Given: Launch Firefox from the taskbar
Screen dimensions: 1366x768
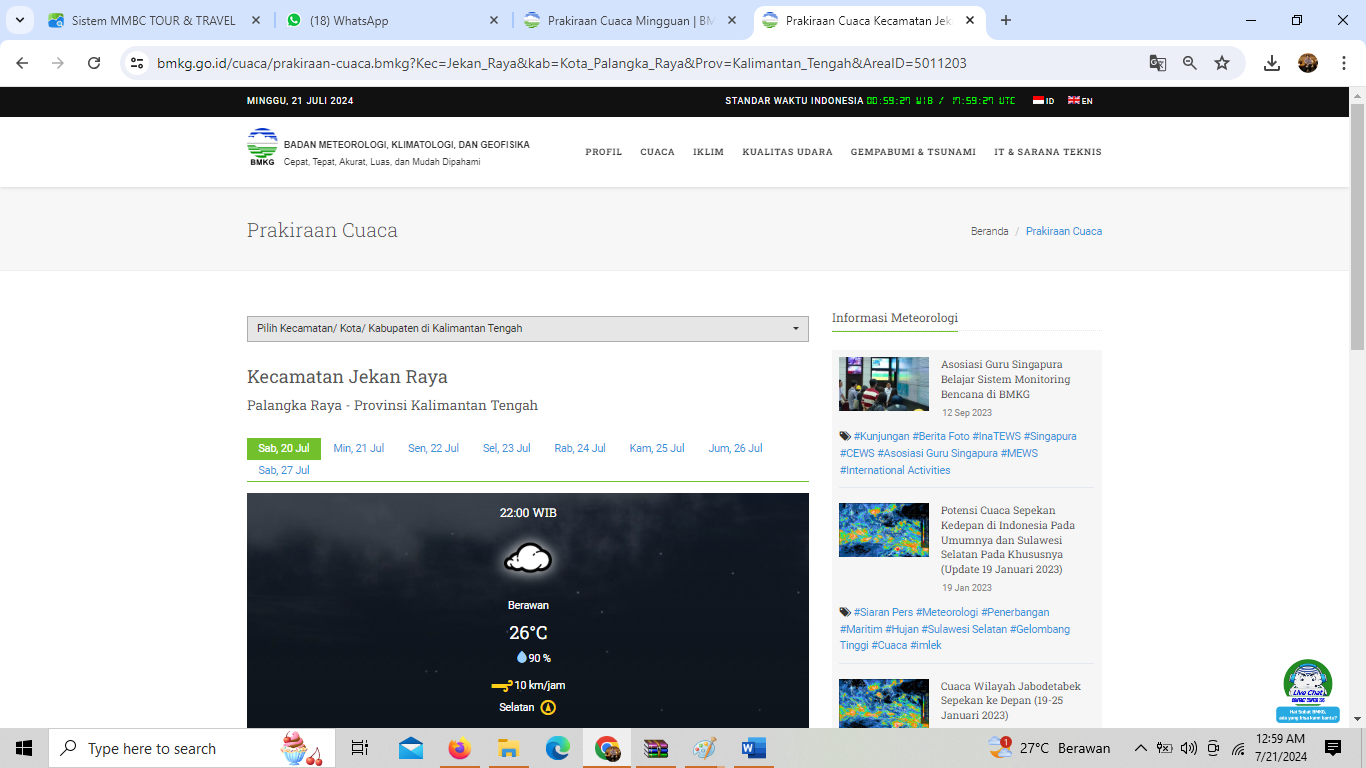Looking at the screenshot, I should click(x=459, y=748).
